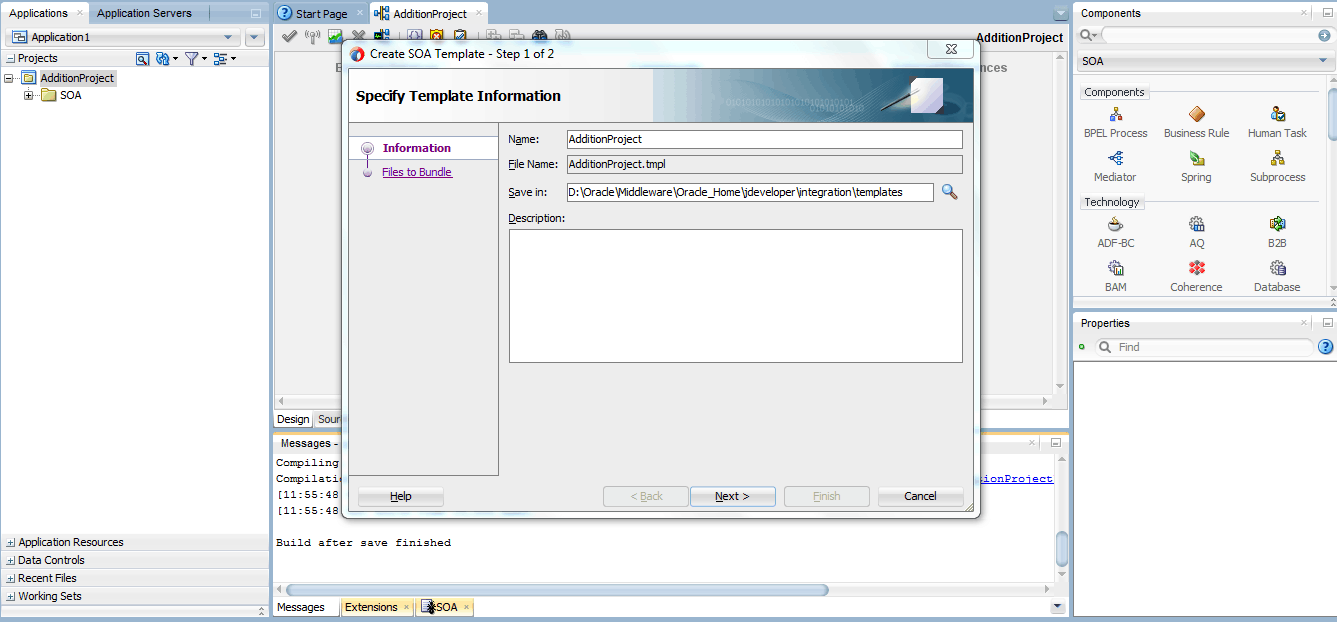This screenshot has height=622, width=1337.
Task: Select the BPEL Process component
Action: (x=1115, y=123)
